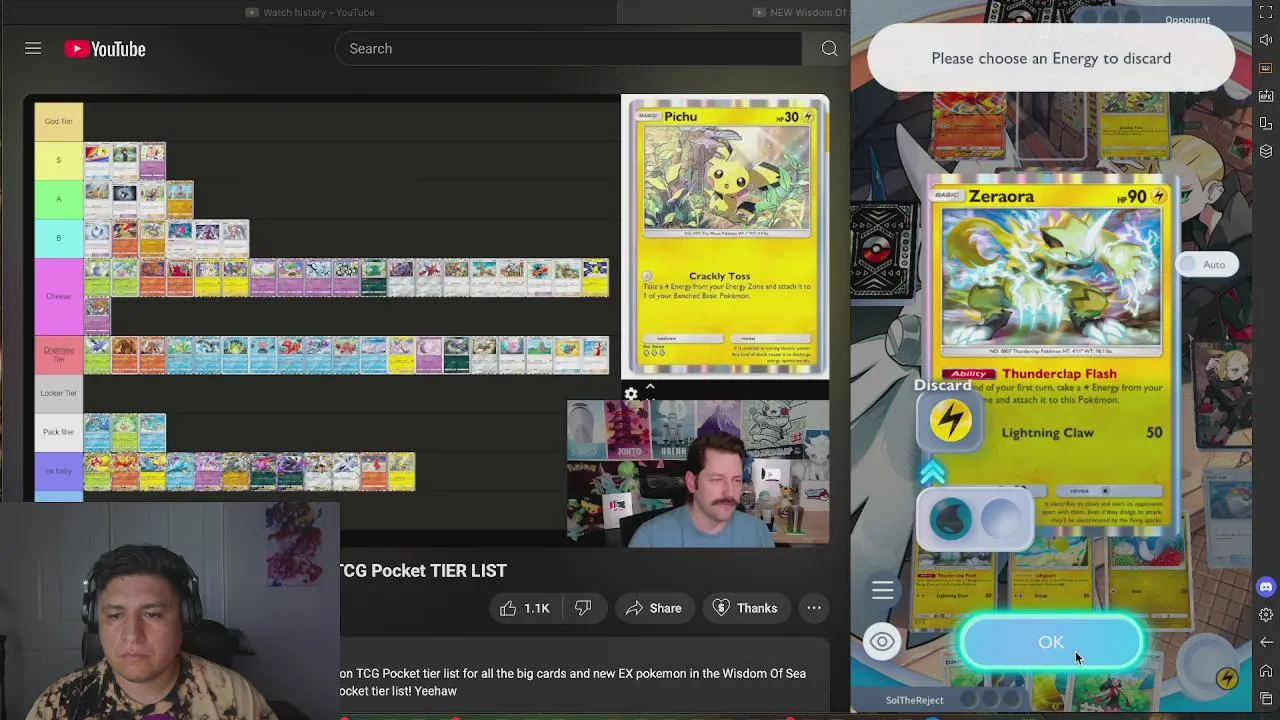The image size is (1280, 720).
Task: Switch to Watch history - YouTube tab
Action: [311, 12]
